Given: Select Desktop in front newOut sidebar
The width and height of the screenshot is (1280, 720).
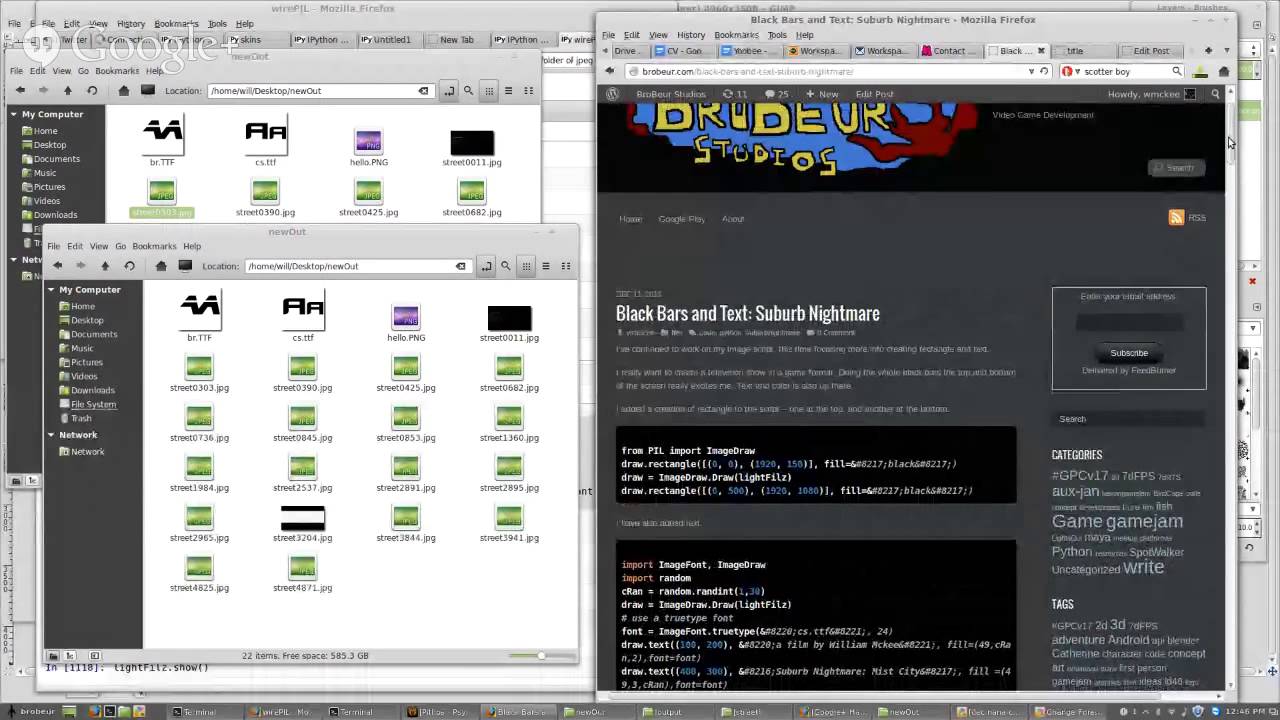Looking at the screenshot, I should [x=87, y=320].
